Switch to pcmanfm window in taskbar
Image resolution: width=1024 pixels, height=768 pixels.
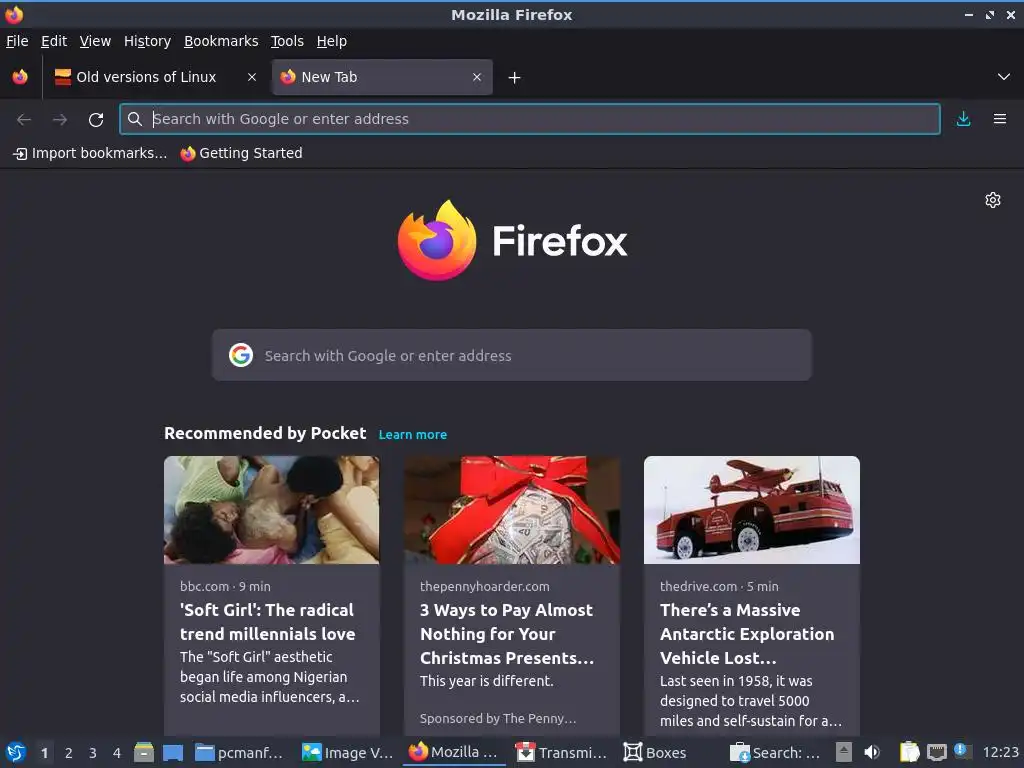coord(240,753)
